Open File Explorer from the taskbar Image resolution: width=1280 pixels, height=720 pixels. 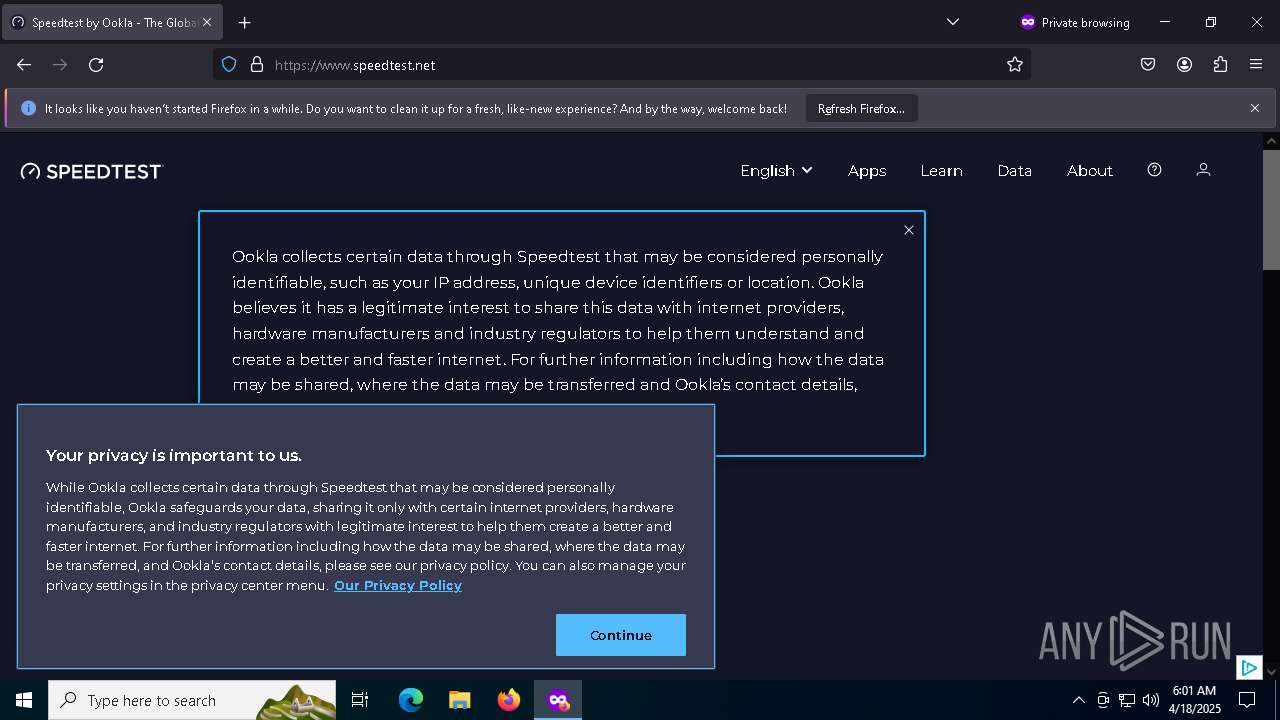click(x=460, y=700)
